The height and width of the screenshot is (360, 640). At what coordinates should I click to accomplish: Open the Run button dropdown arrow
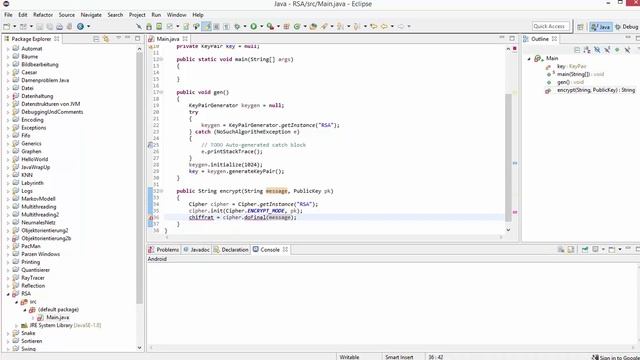[x=261, y=27]
